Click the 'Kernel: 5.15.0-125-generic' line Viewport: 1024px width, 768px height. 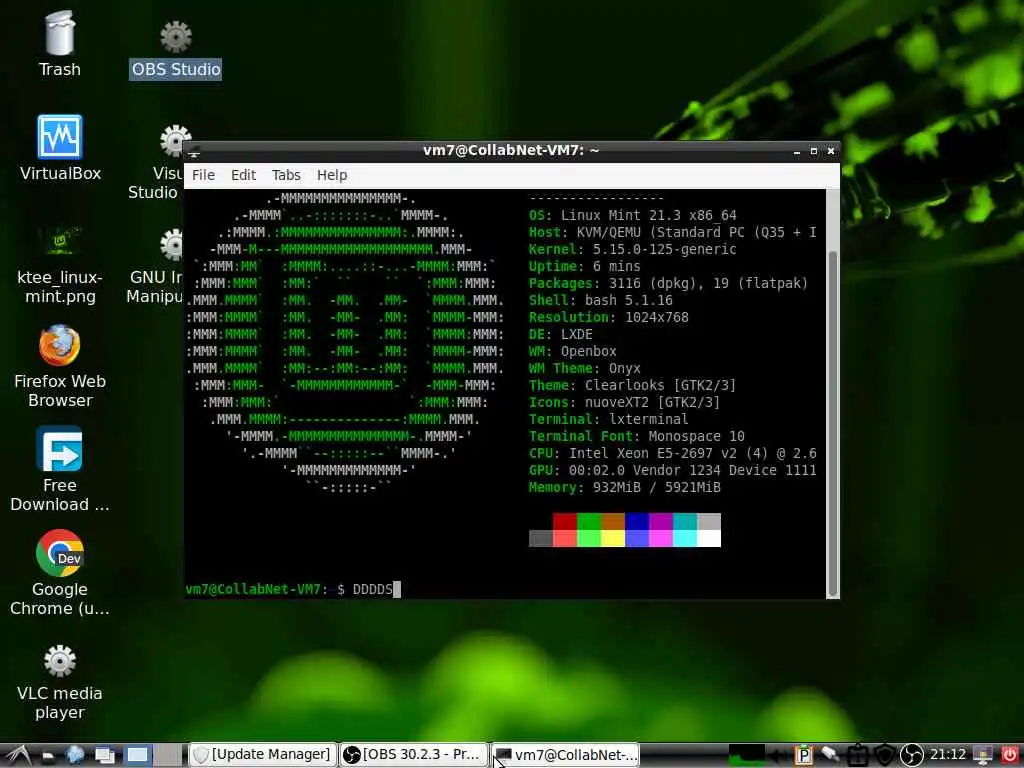[633, 249]
